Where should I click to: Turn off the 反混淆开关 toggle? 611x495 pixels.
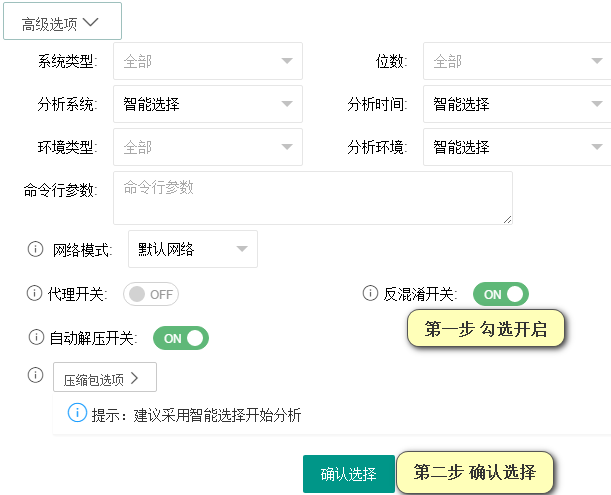501,294
